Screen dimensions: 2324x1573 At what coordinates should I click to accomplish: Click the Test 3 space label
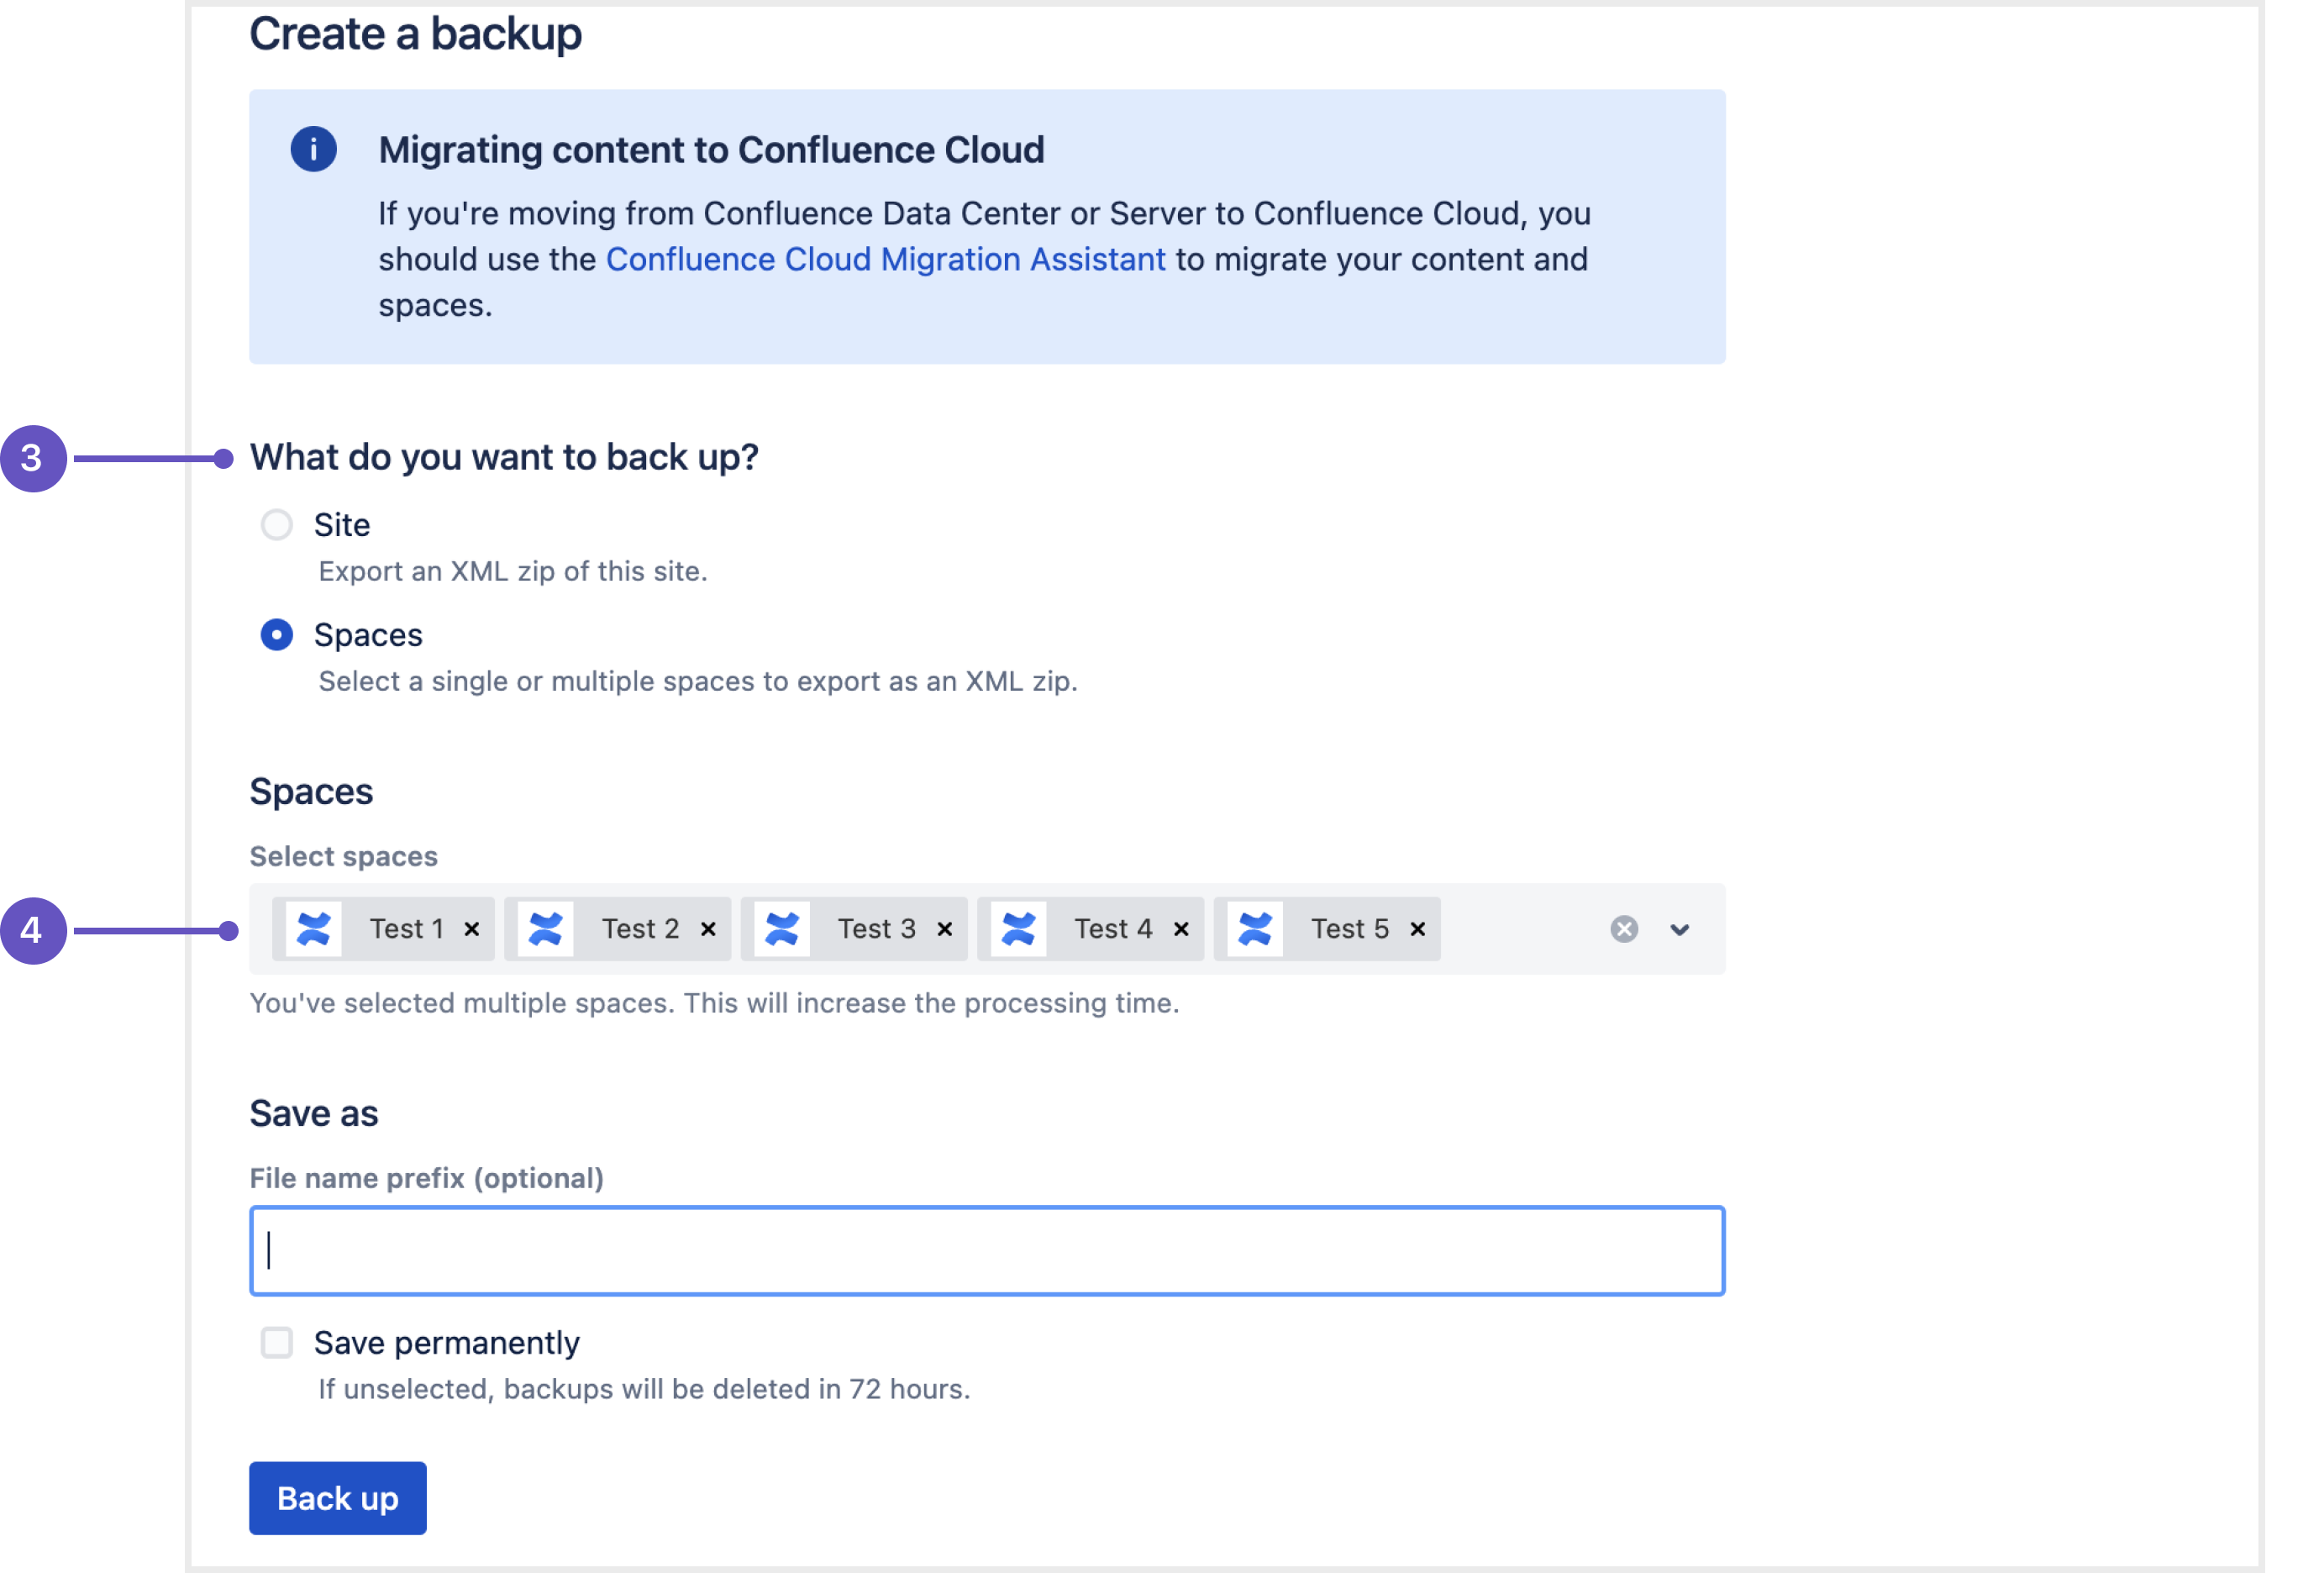877,929
